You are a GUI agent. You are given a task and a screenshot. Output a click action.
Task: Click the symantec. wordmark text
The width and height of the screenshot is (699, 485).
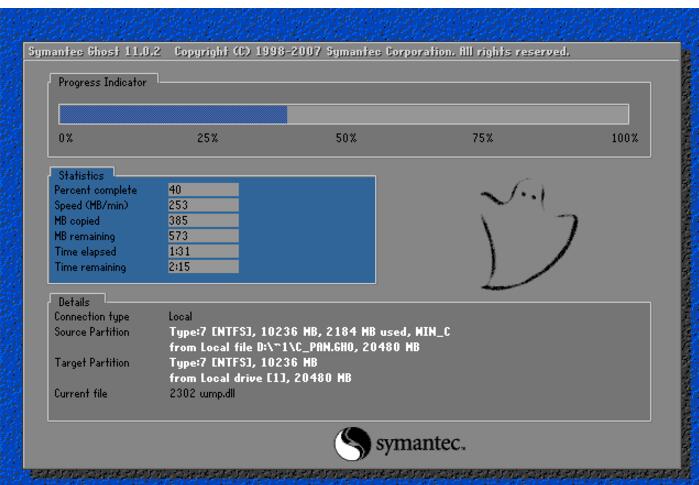point(420,444)
